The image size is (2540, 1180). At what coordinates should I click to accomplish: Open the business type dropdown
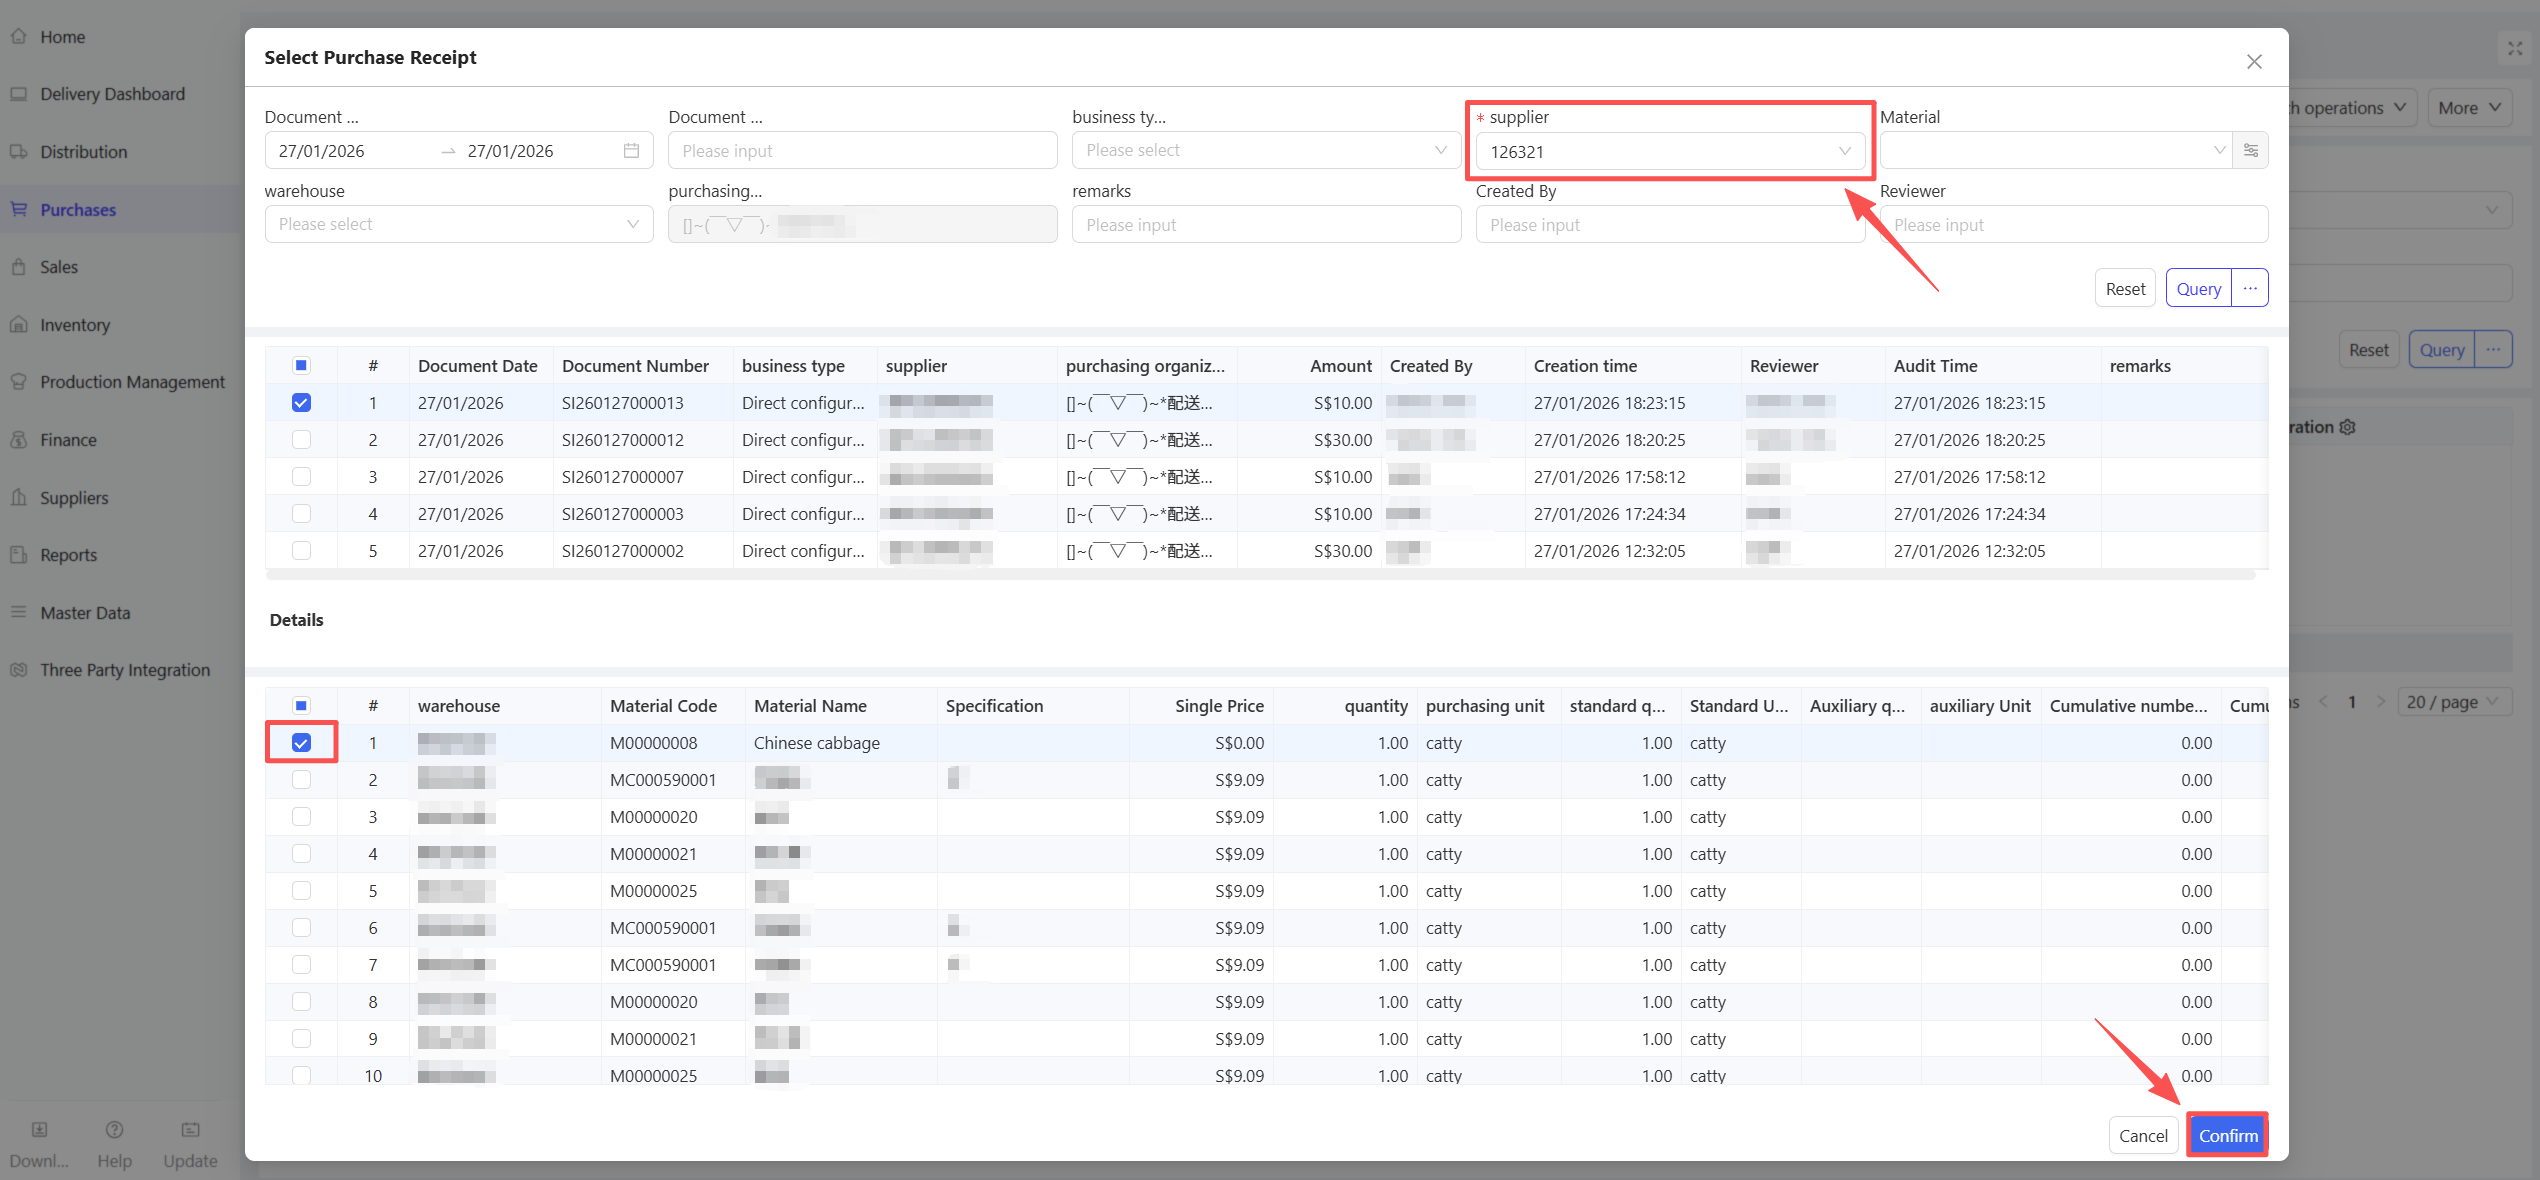(x=1265, y=151)
